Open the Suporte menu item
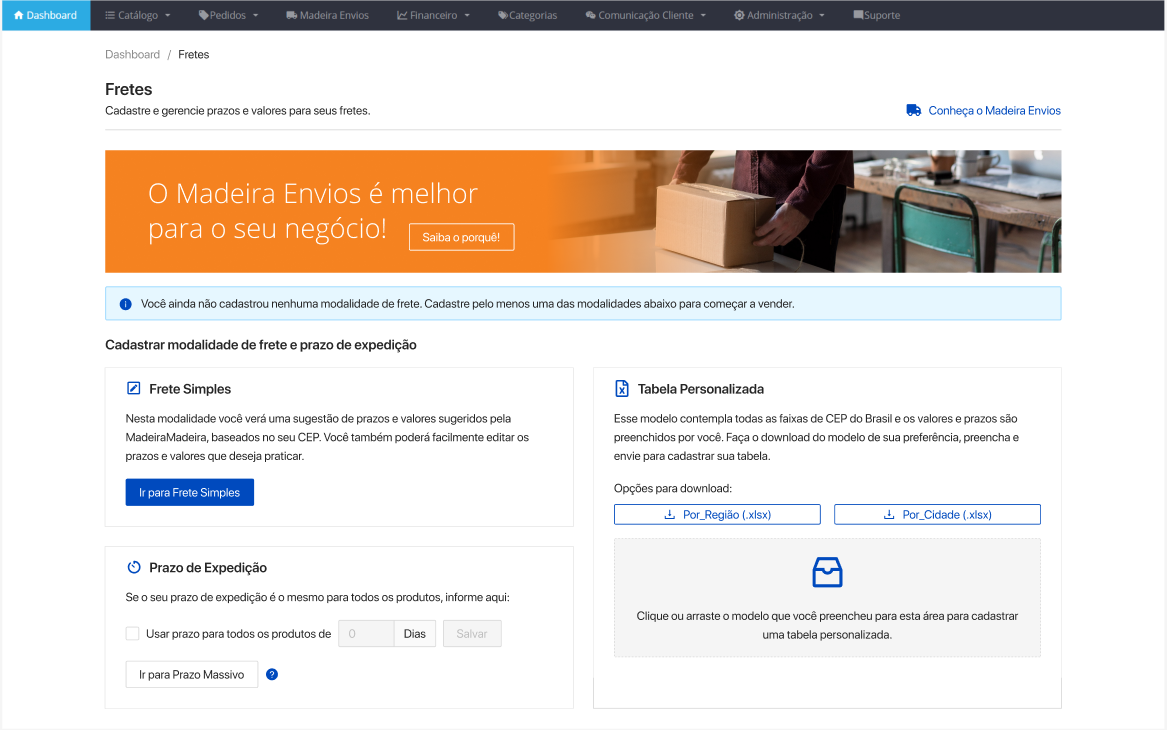This screenshot has width=1167, height=730. [877, 15]
